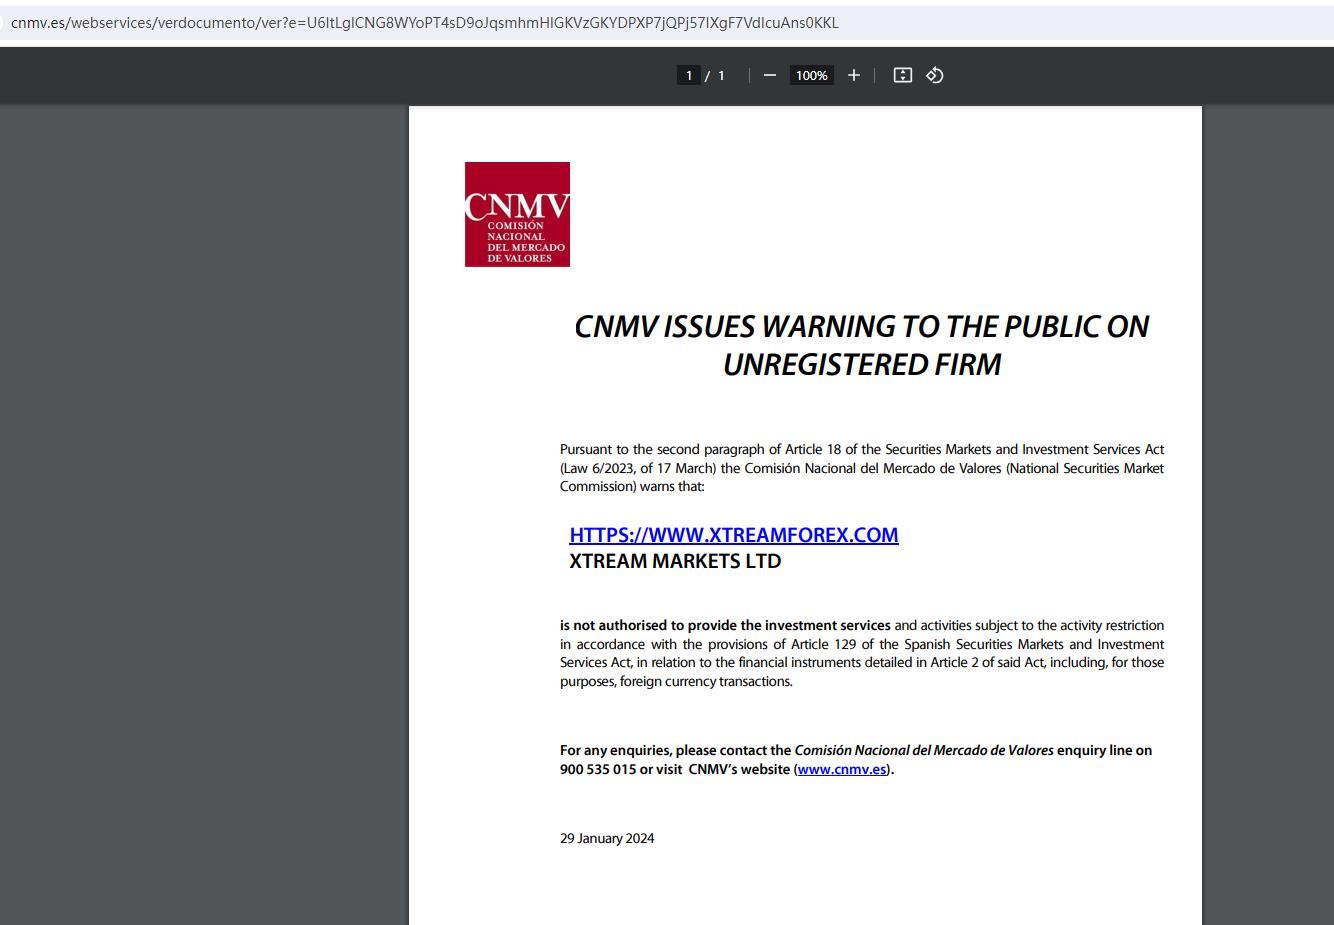Image resolution: width=1334 pixels, height=925 pixels.
Task: Click the zoom out minus icon
Action: pyautogui.click(x=769, y=75)
